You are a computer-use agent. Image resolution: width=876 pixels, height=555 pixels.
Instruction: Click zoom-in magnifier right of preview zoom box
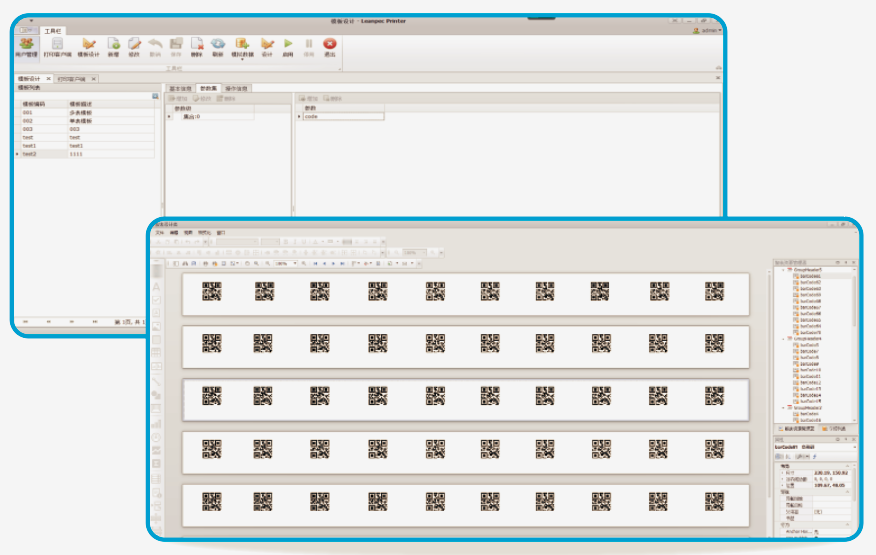click(304, 263)
